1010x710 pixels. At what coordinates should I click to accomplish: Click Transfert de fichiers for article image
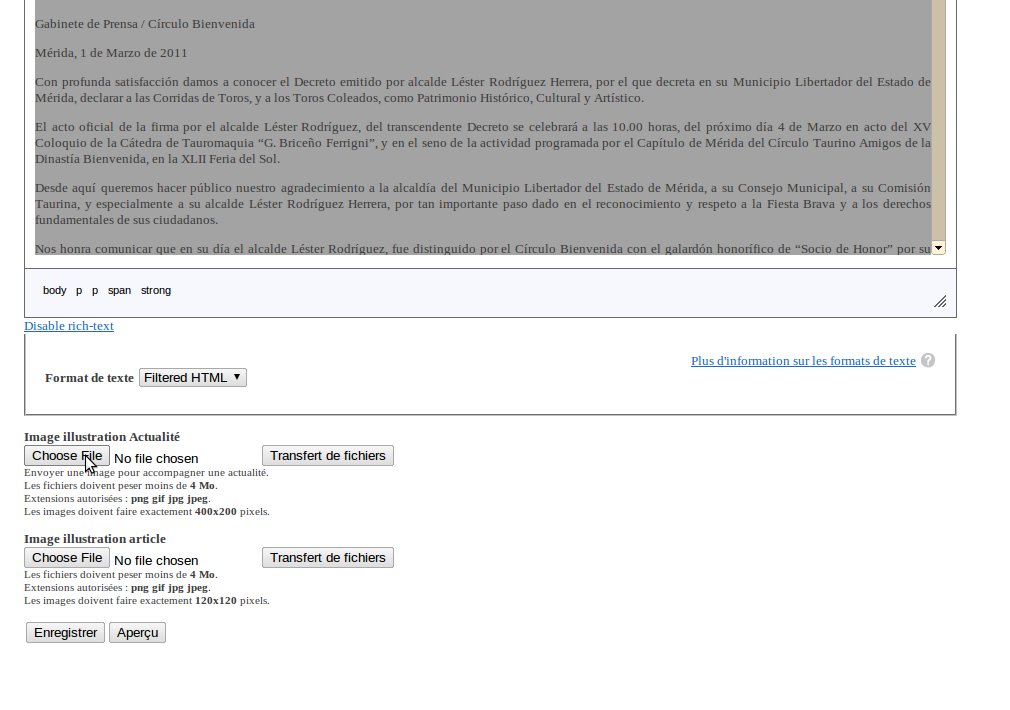[328, 558]
